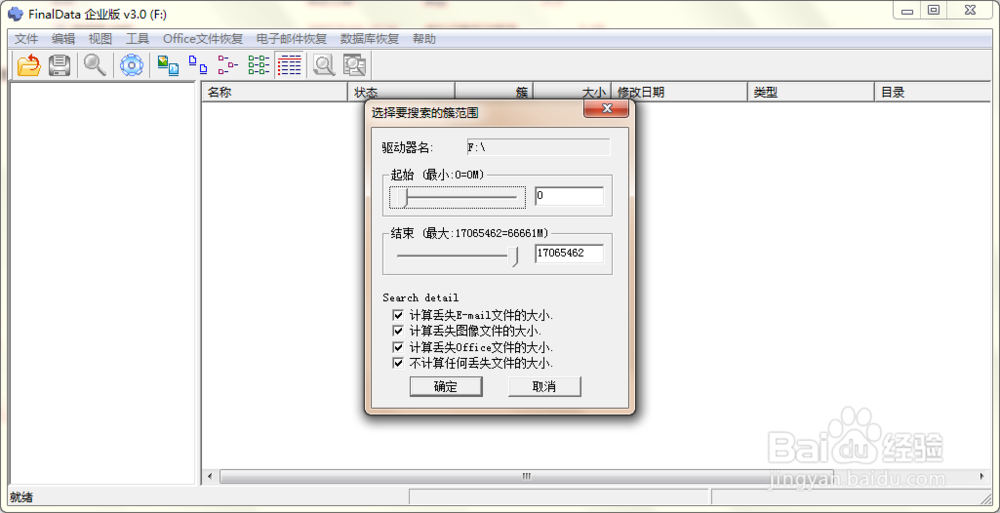Open the 电子邮件恢复 menu
This screenshot has width=1000, height=513.
[291, 39]
